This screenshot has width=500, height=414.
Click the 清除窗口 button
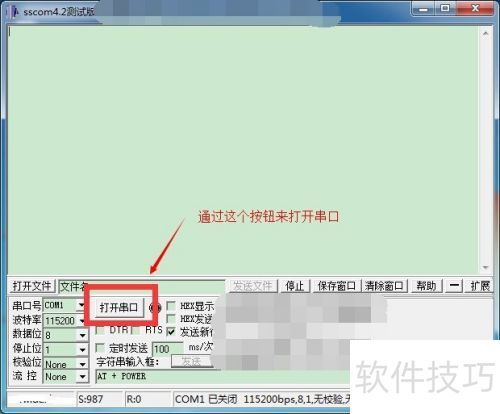(384, 286)
